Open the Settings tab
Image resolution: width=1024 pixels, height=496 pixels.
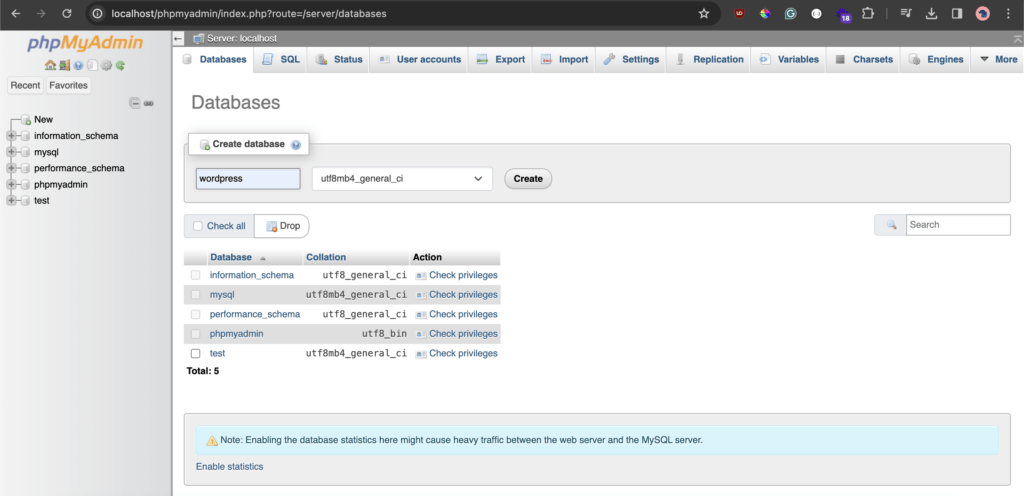[632, 59]
